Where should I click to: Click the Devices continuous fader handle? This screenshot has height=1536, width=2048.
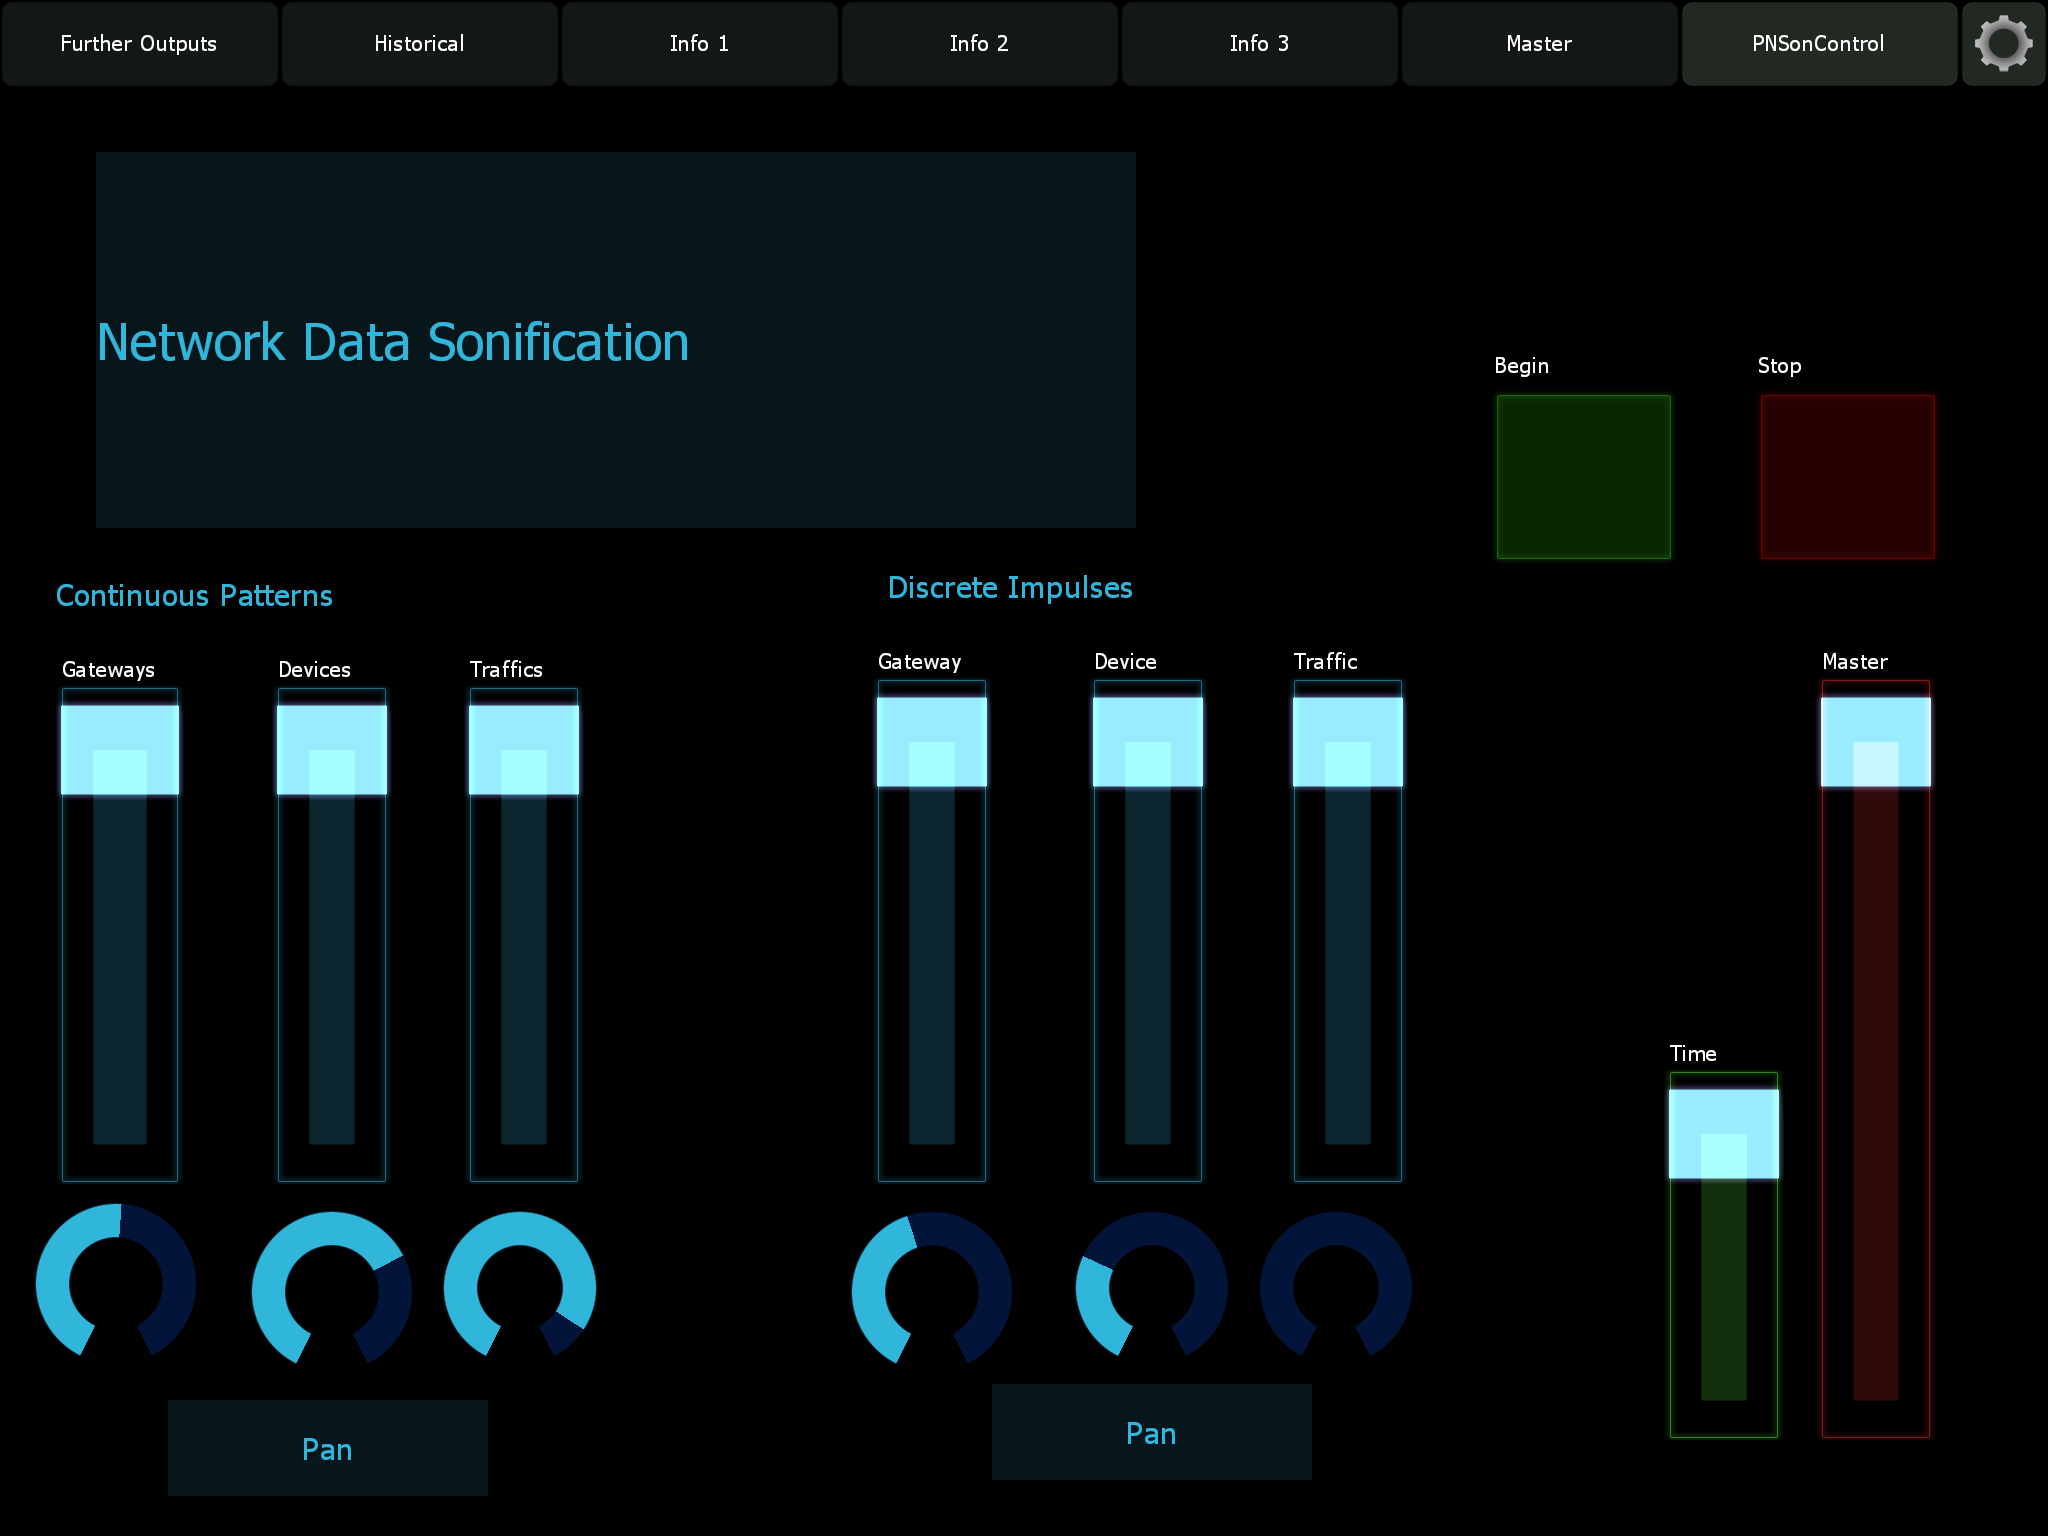332,750
